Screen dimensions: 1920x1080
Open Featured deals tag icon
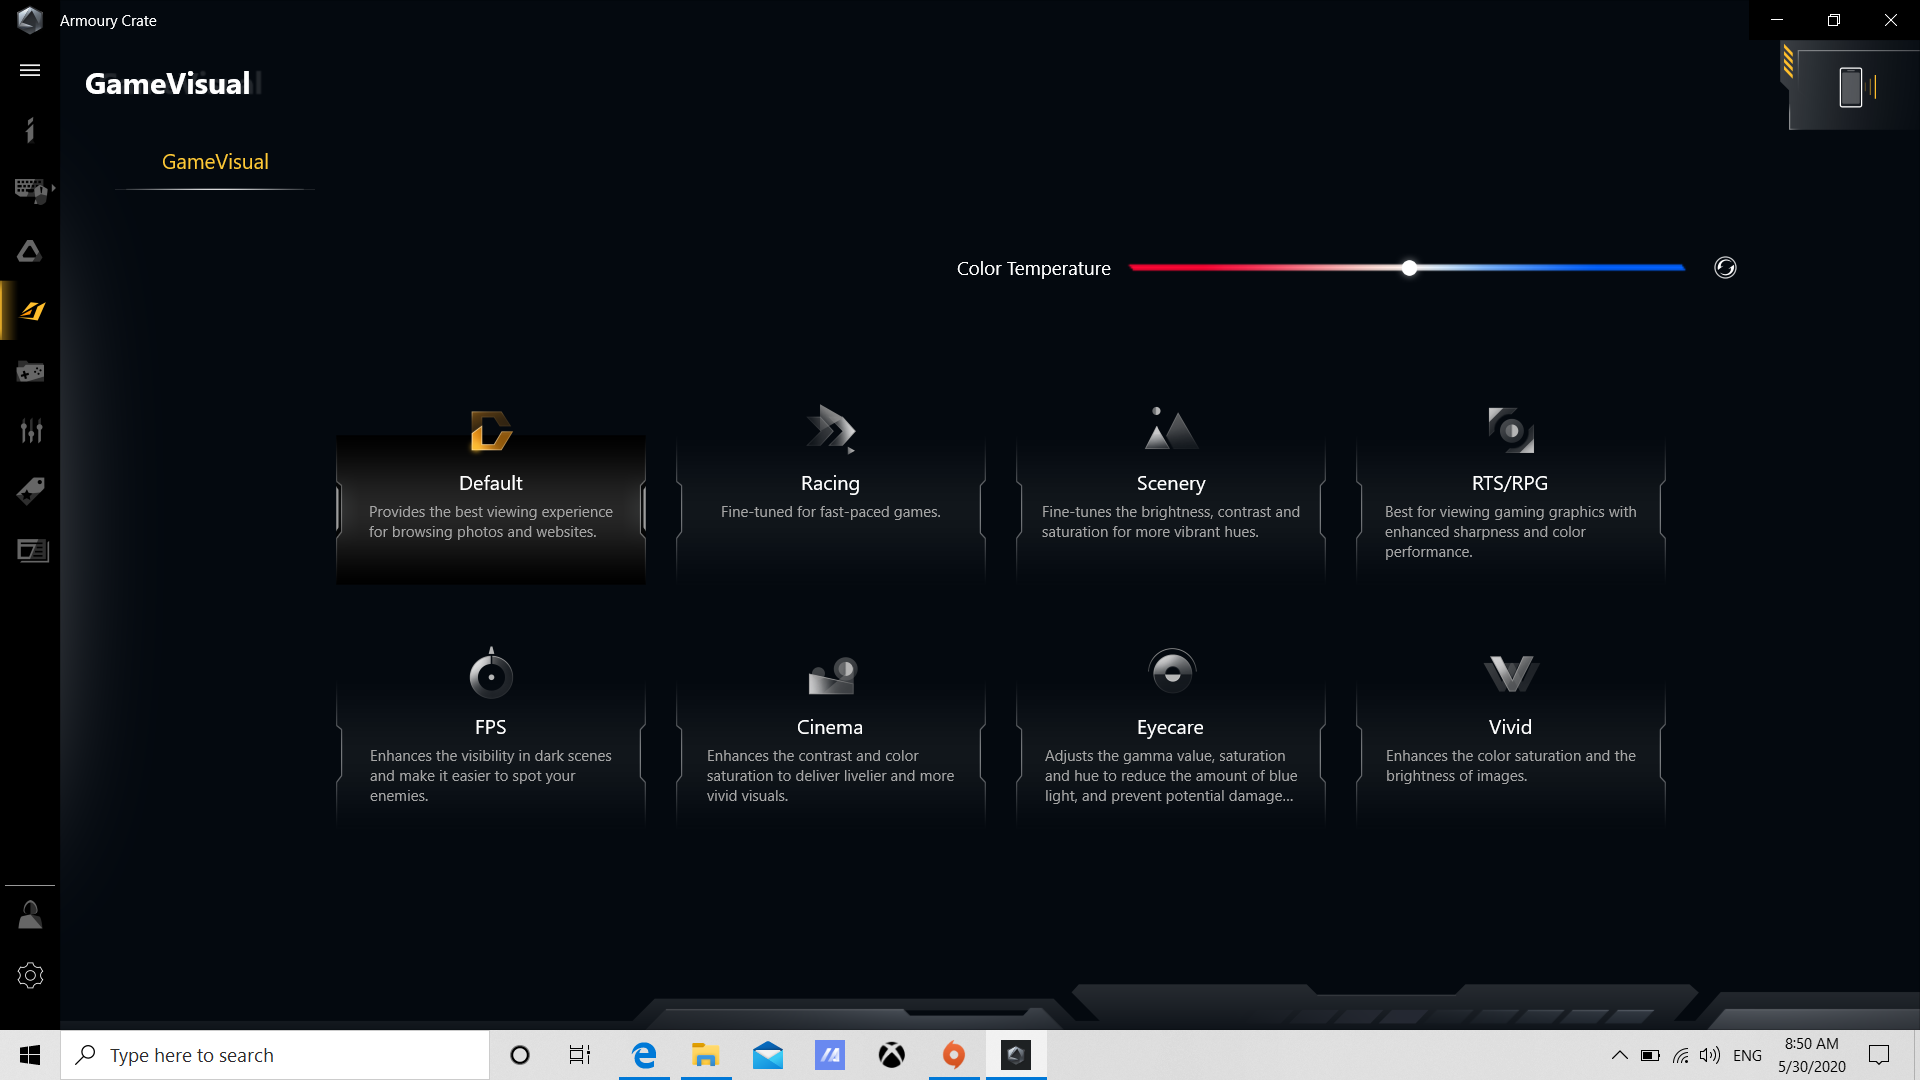click(30, 491)
